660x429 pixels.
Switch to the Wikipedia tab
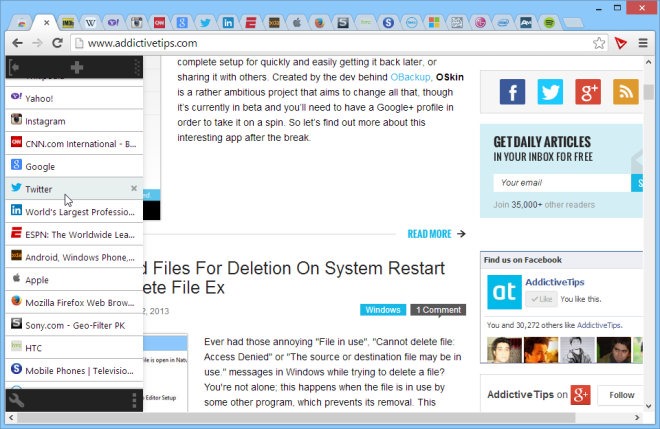(90, 23)
